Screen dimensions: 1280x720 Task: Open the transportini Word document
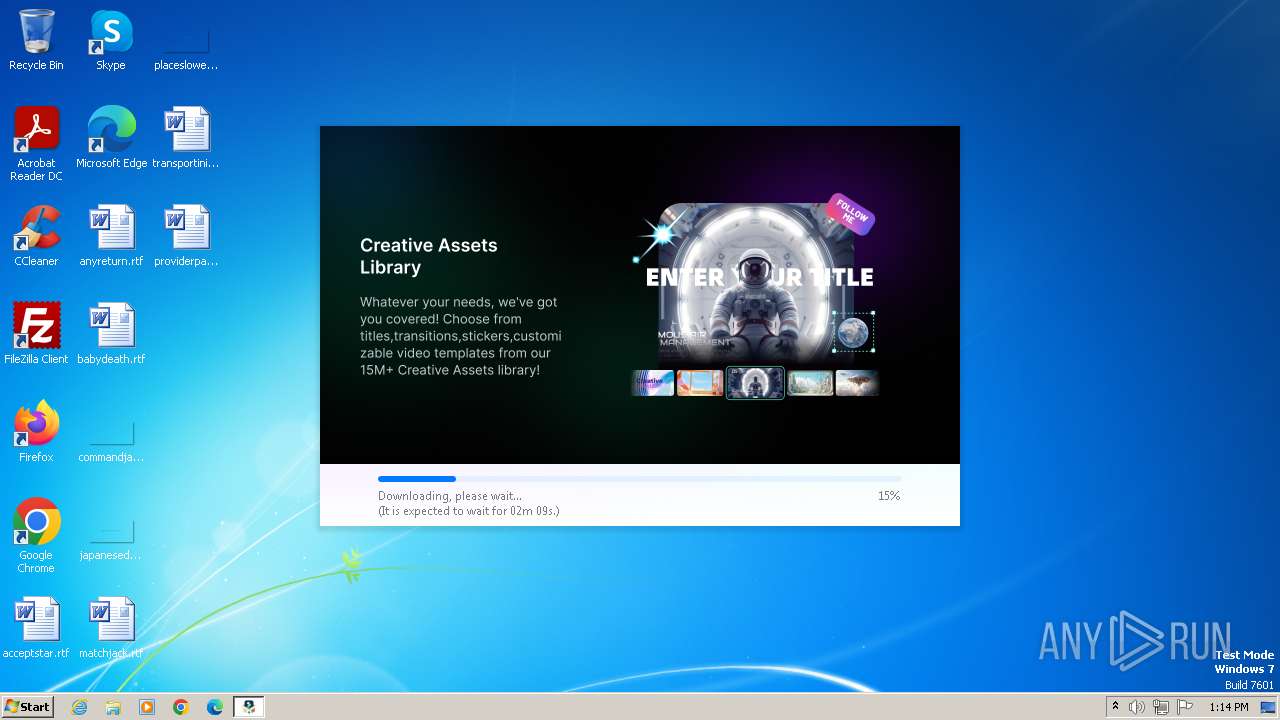pyautogui.click(x=186, y=138)
